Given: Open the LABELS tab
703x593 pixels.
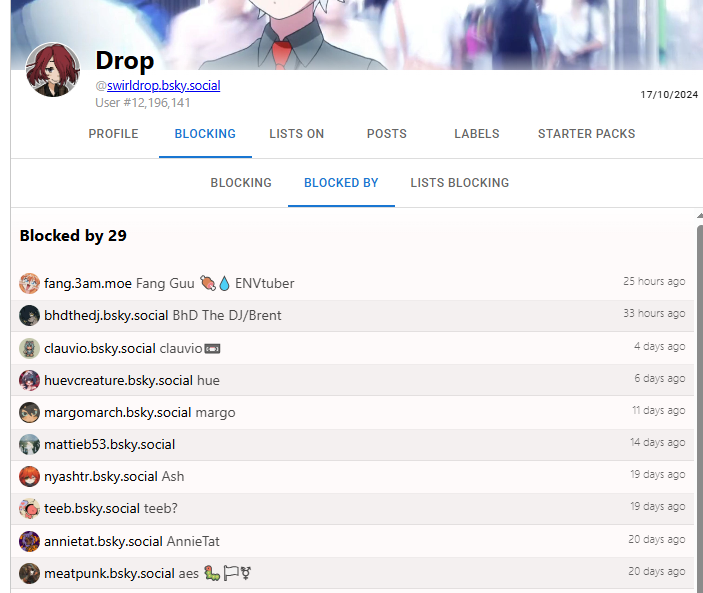Looking at the screenshot, I should [x=477, y=134].
